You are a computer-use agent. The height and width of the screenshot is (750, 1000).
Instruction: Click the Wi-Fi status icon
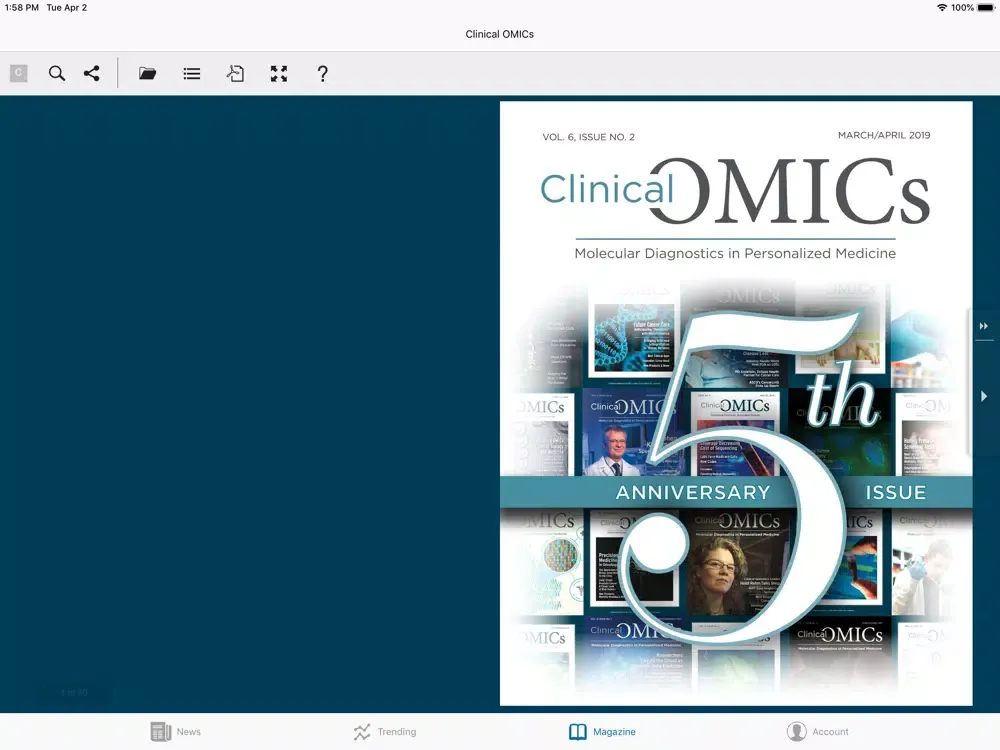click(942, 8)
